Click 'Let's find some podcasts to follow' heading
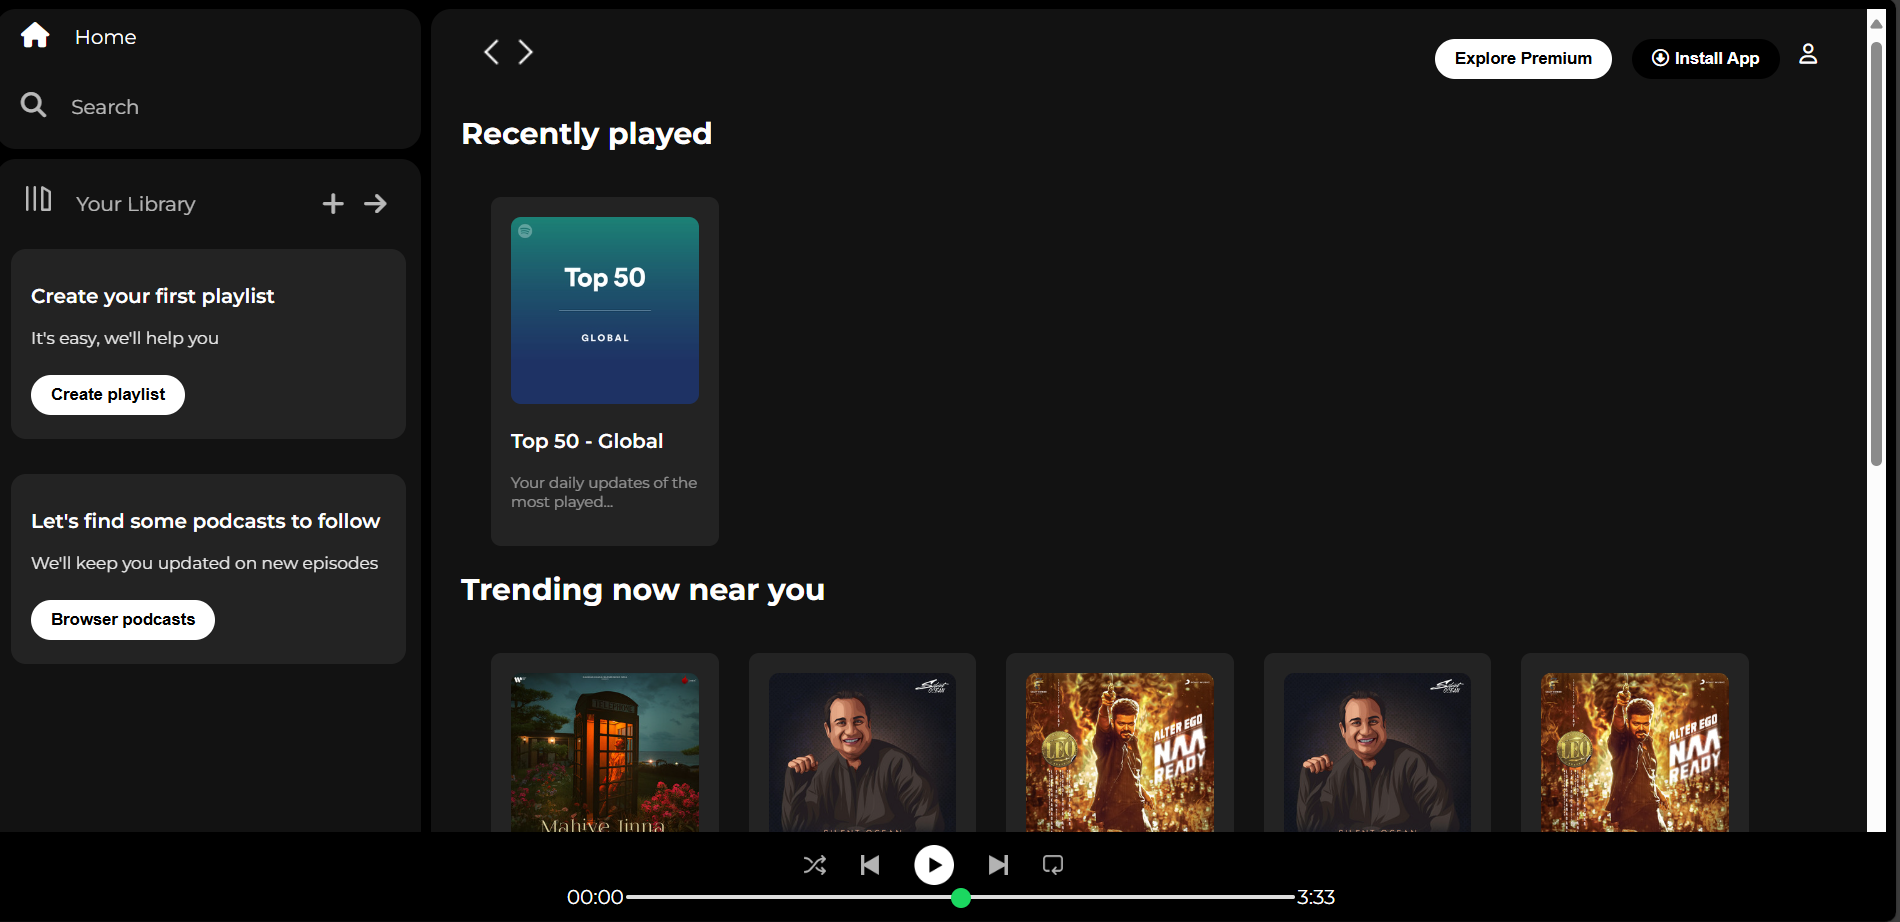 pos(205,521)
